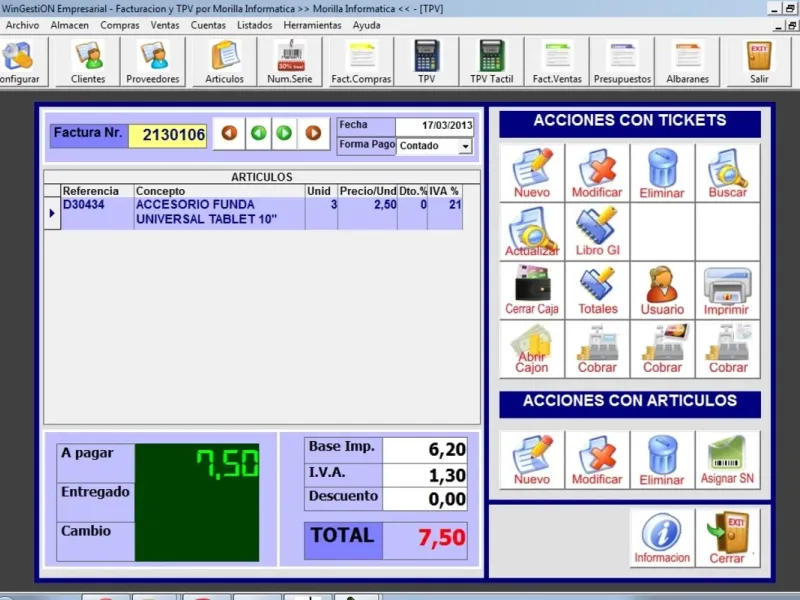
Task: Launch TPV Tactil from toolbar
Action: coord(491,62)
